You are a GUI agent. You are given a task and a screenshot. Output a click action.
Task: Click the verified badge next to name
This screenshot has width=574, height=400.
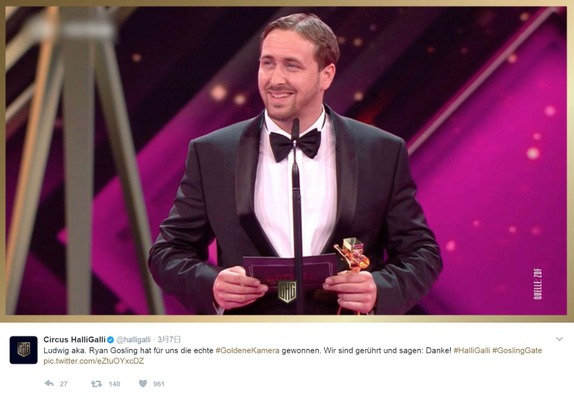[x=110, y=340]
